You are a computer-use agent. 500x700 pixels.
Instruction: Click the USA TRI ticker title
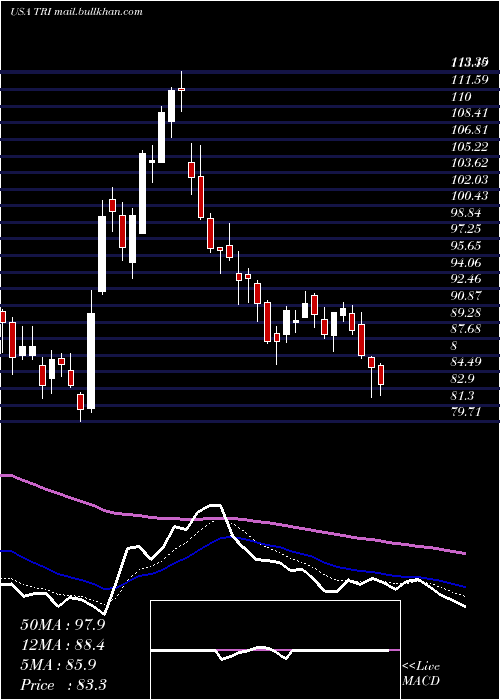click(x=76, y=12)
